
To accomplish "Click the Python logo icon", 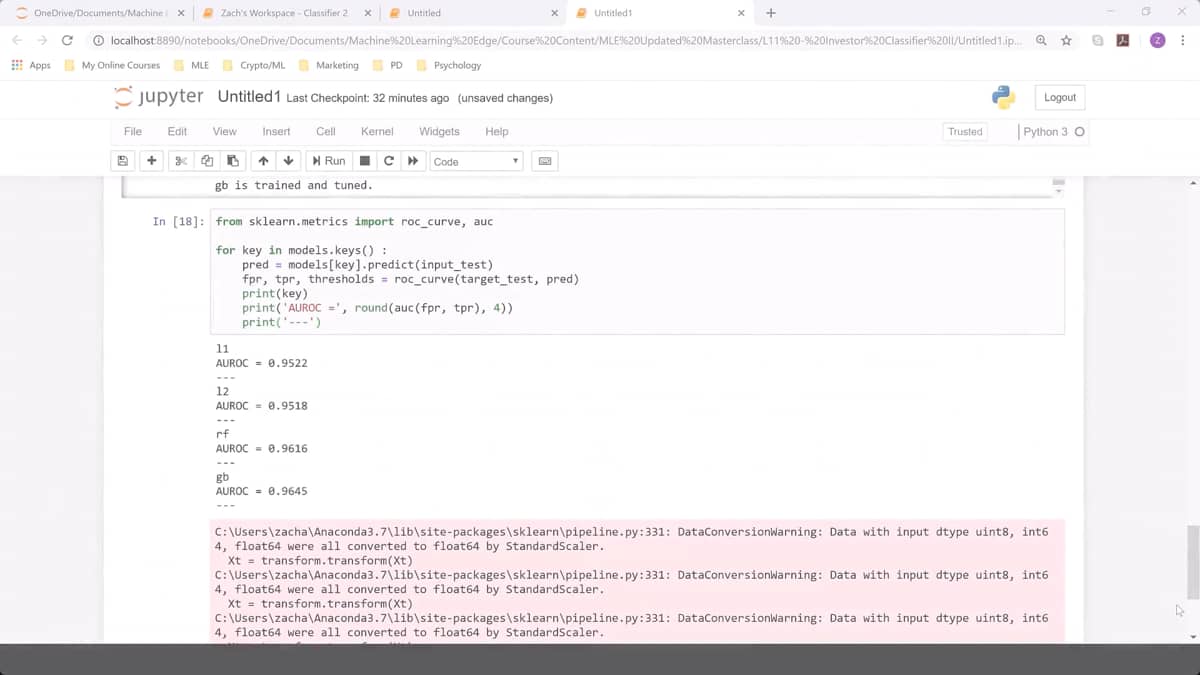I will point(1004,97).
